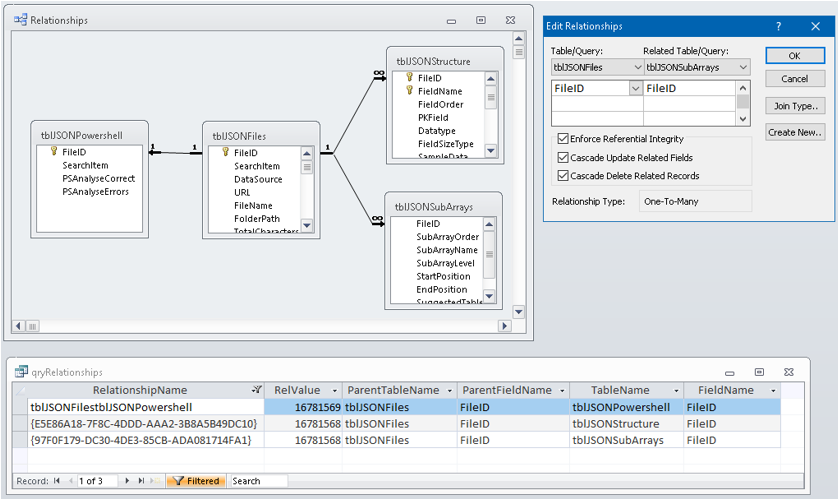839x500 pixels.
Task: Open the left FileID field dropdown arrow
Action: tap(636, 88)
